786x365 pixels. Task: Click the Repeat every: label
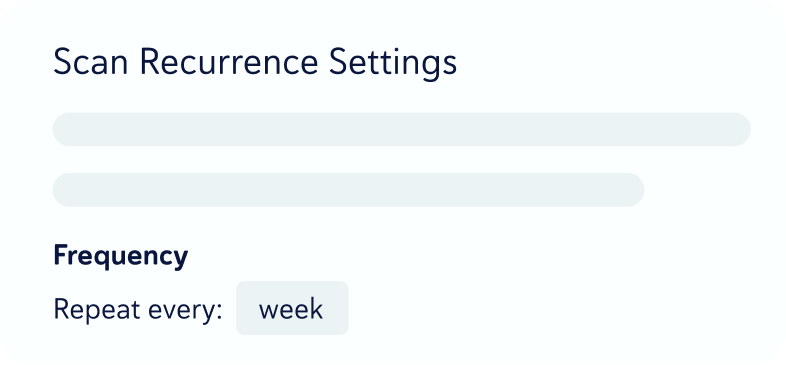137,309
